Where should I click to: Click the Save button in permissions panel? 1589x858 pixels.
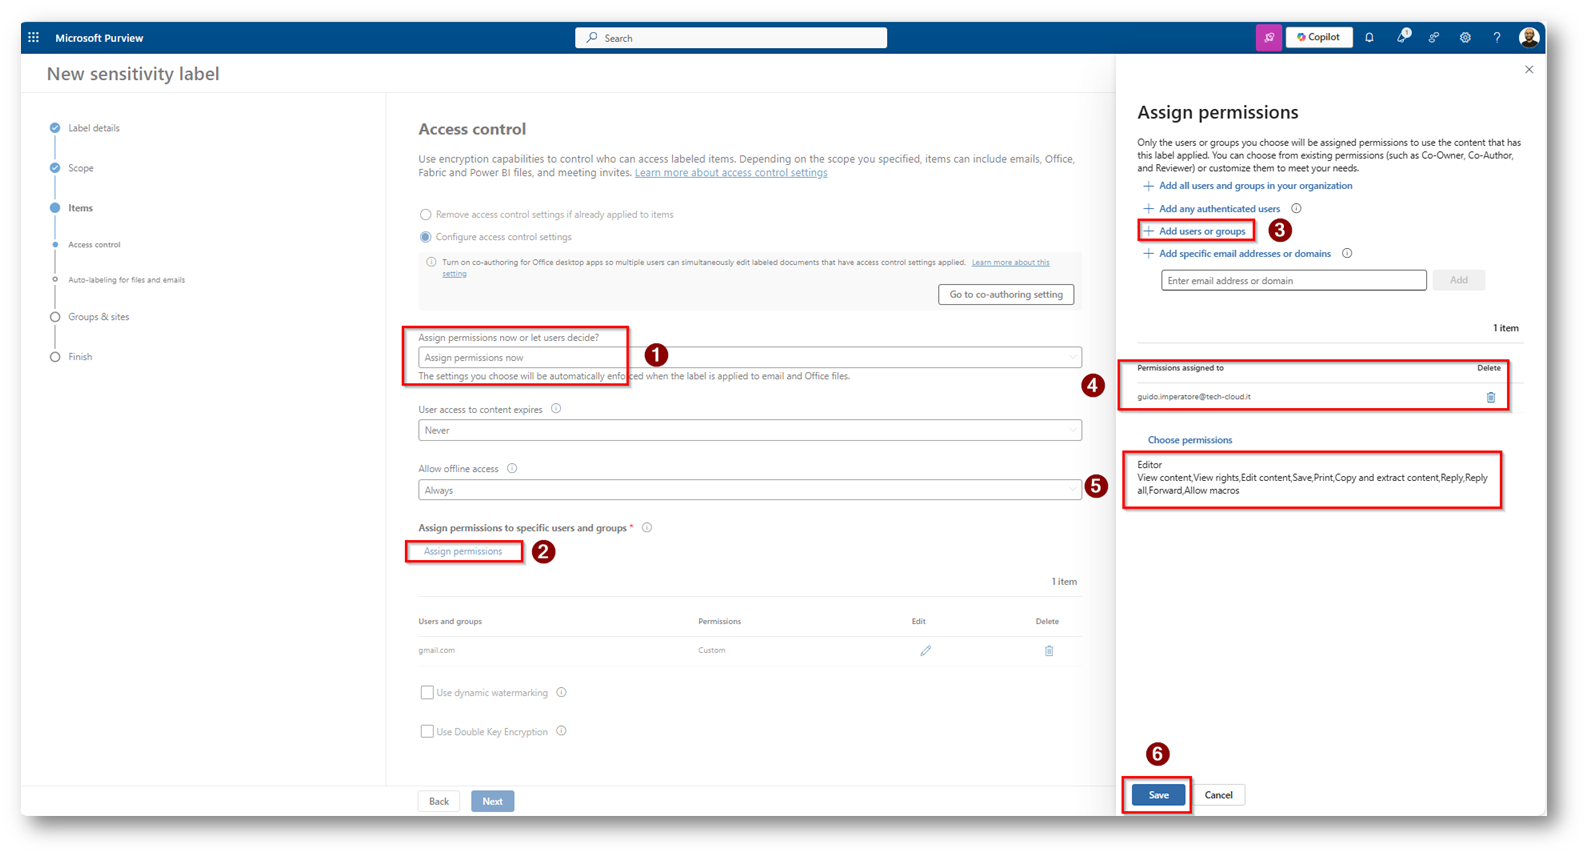[x=1158, y=796]
